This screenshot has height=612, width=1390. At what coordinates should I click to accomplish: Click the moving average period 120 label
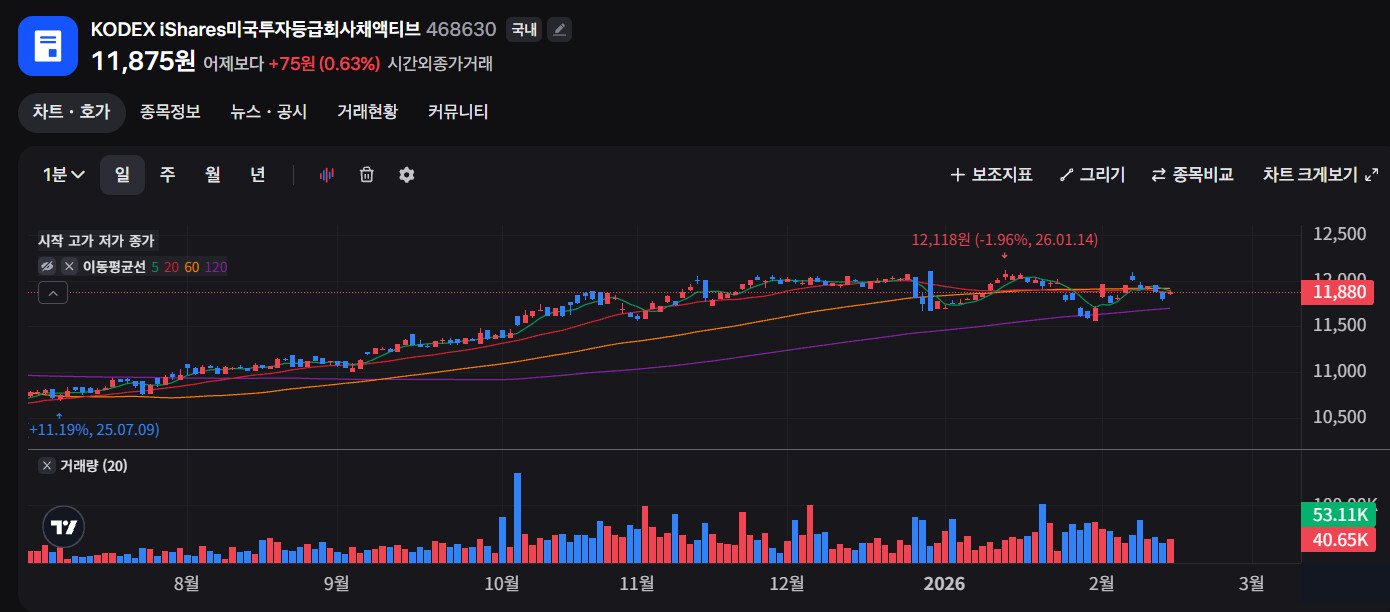tap(215, 266)
